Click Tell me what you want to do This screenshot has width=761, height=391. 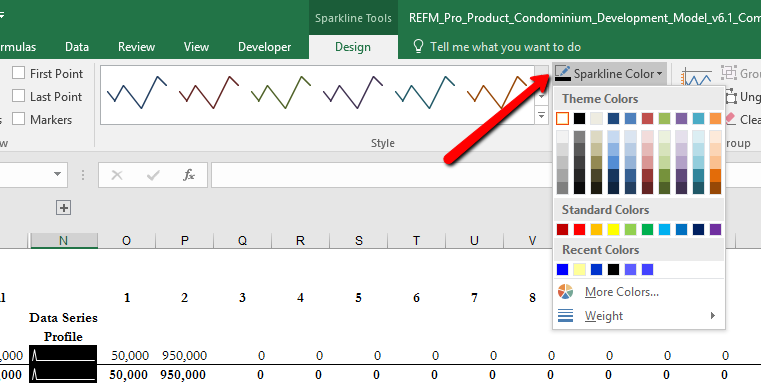(505, 47)
